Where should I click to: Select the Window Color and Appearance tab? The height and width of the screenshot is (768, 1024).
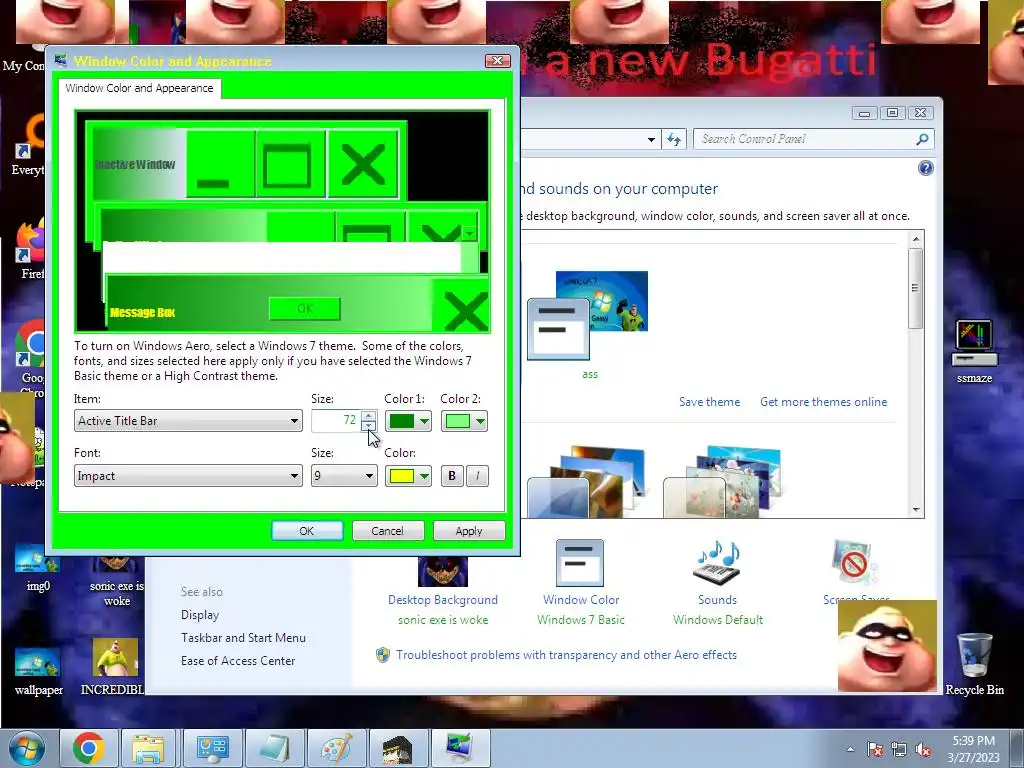(x=139, y=88)
